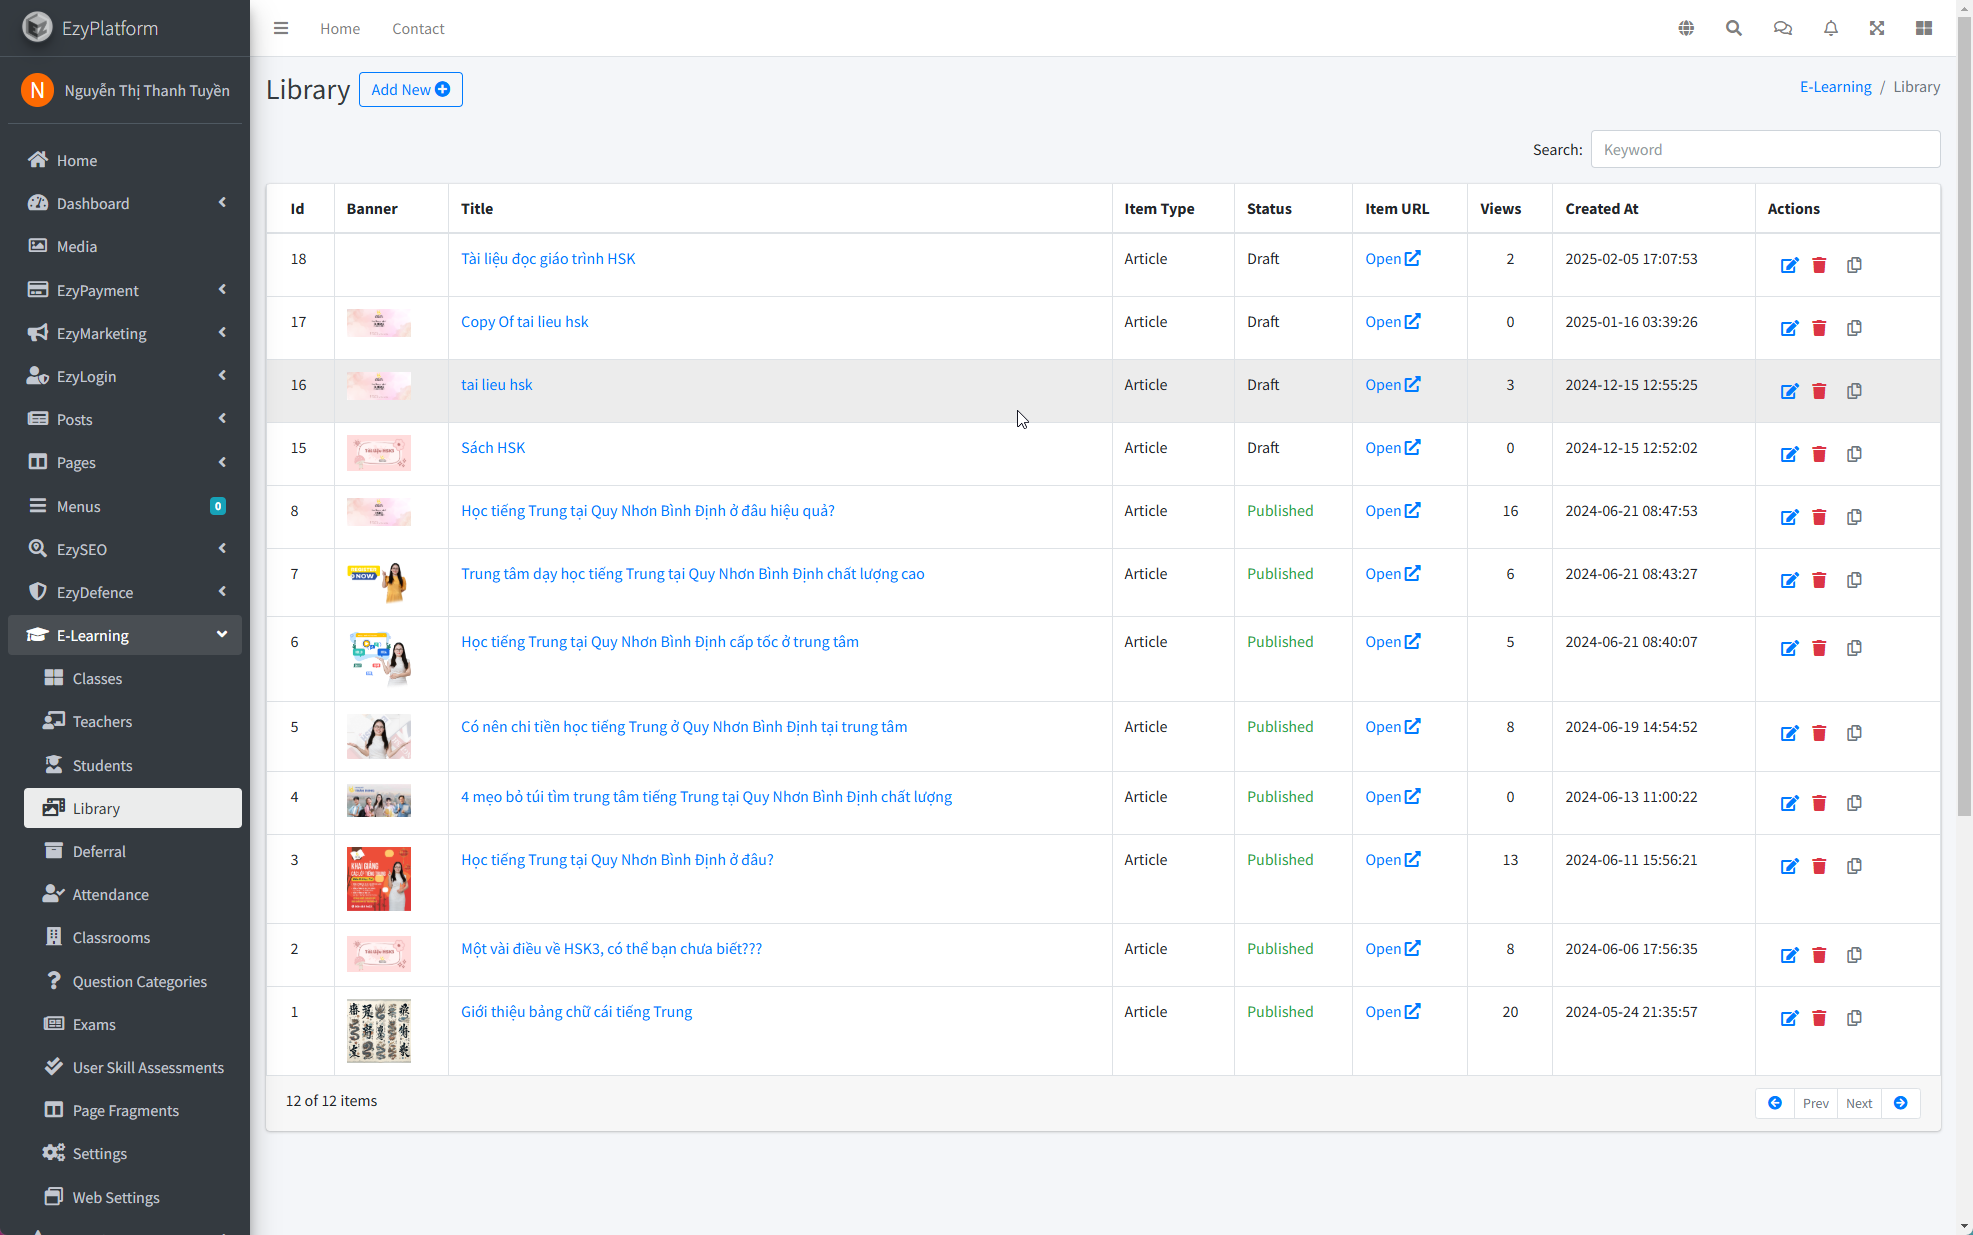Delete item 18 using trash icon
The image size is (1973, 1235).
(x=1819, y=265)
